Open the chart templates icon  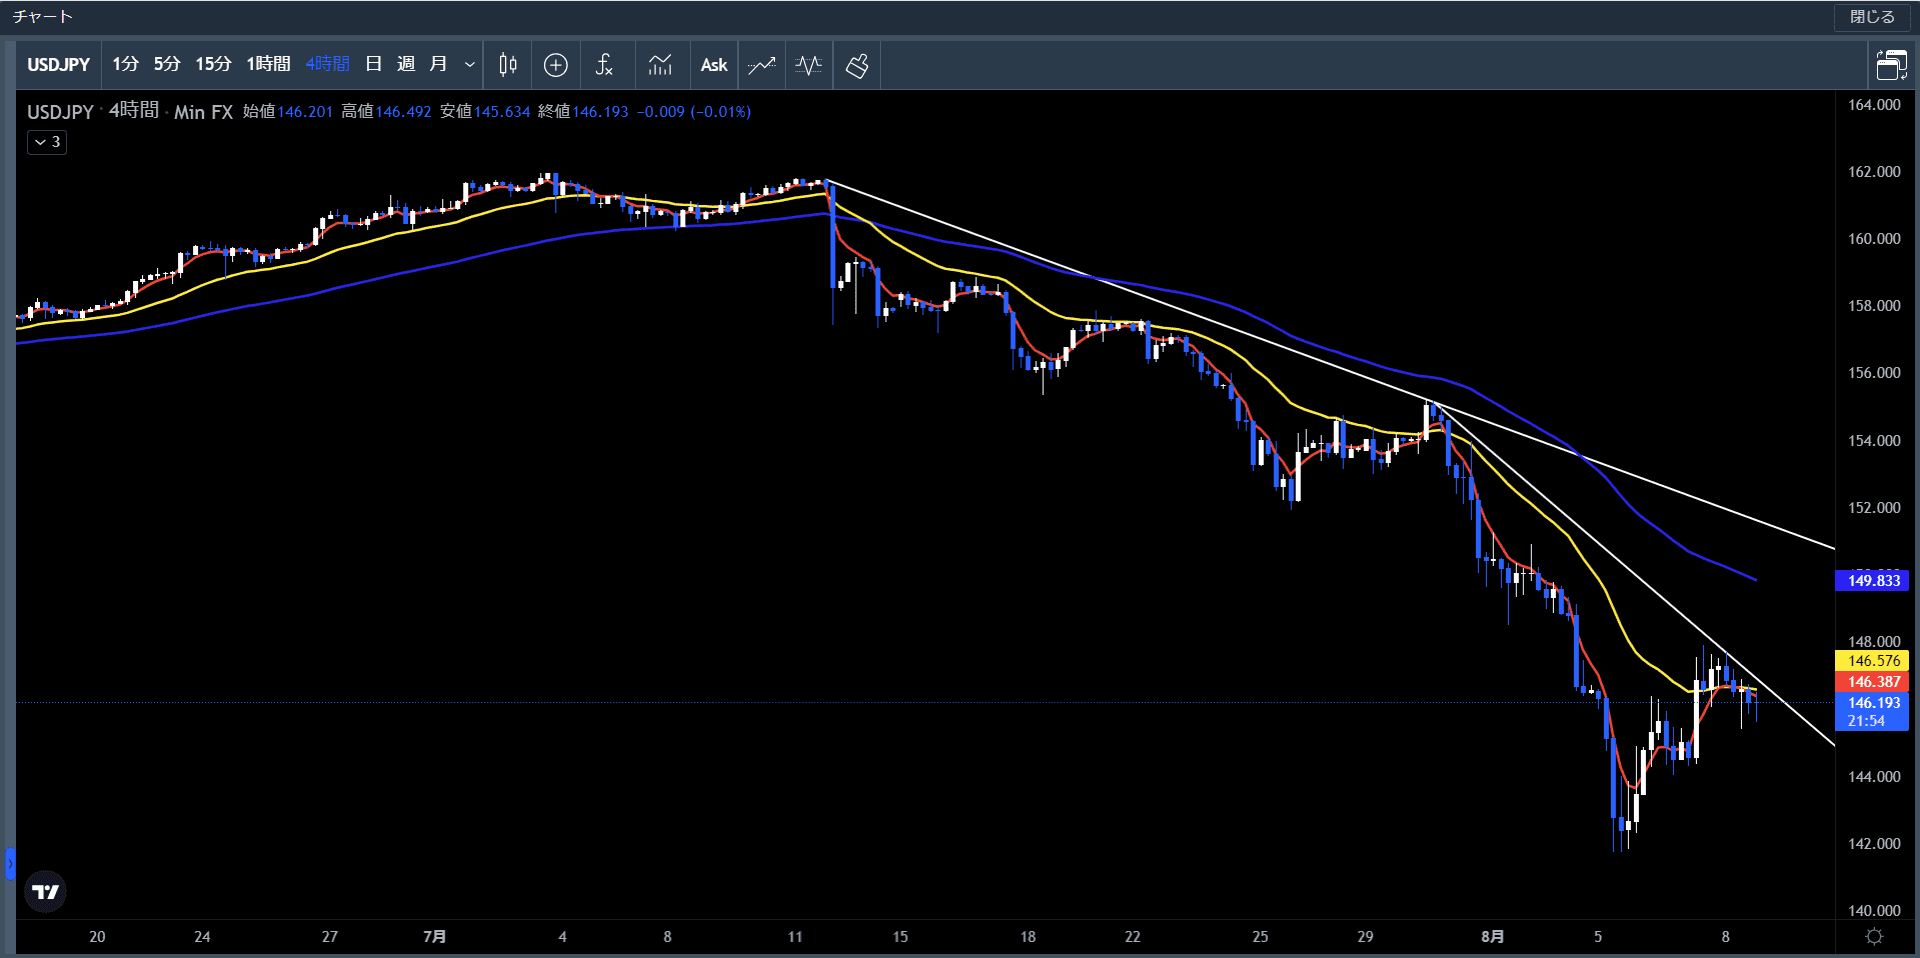point(660,65)
